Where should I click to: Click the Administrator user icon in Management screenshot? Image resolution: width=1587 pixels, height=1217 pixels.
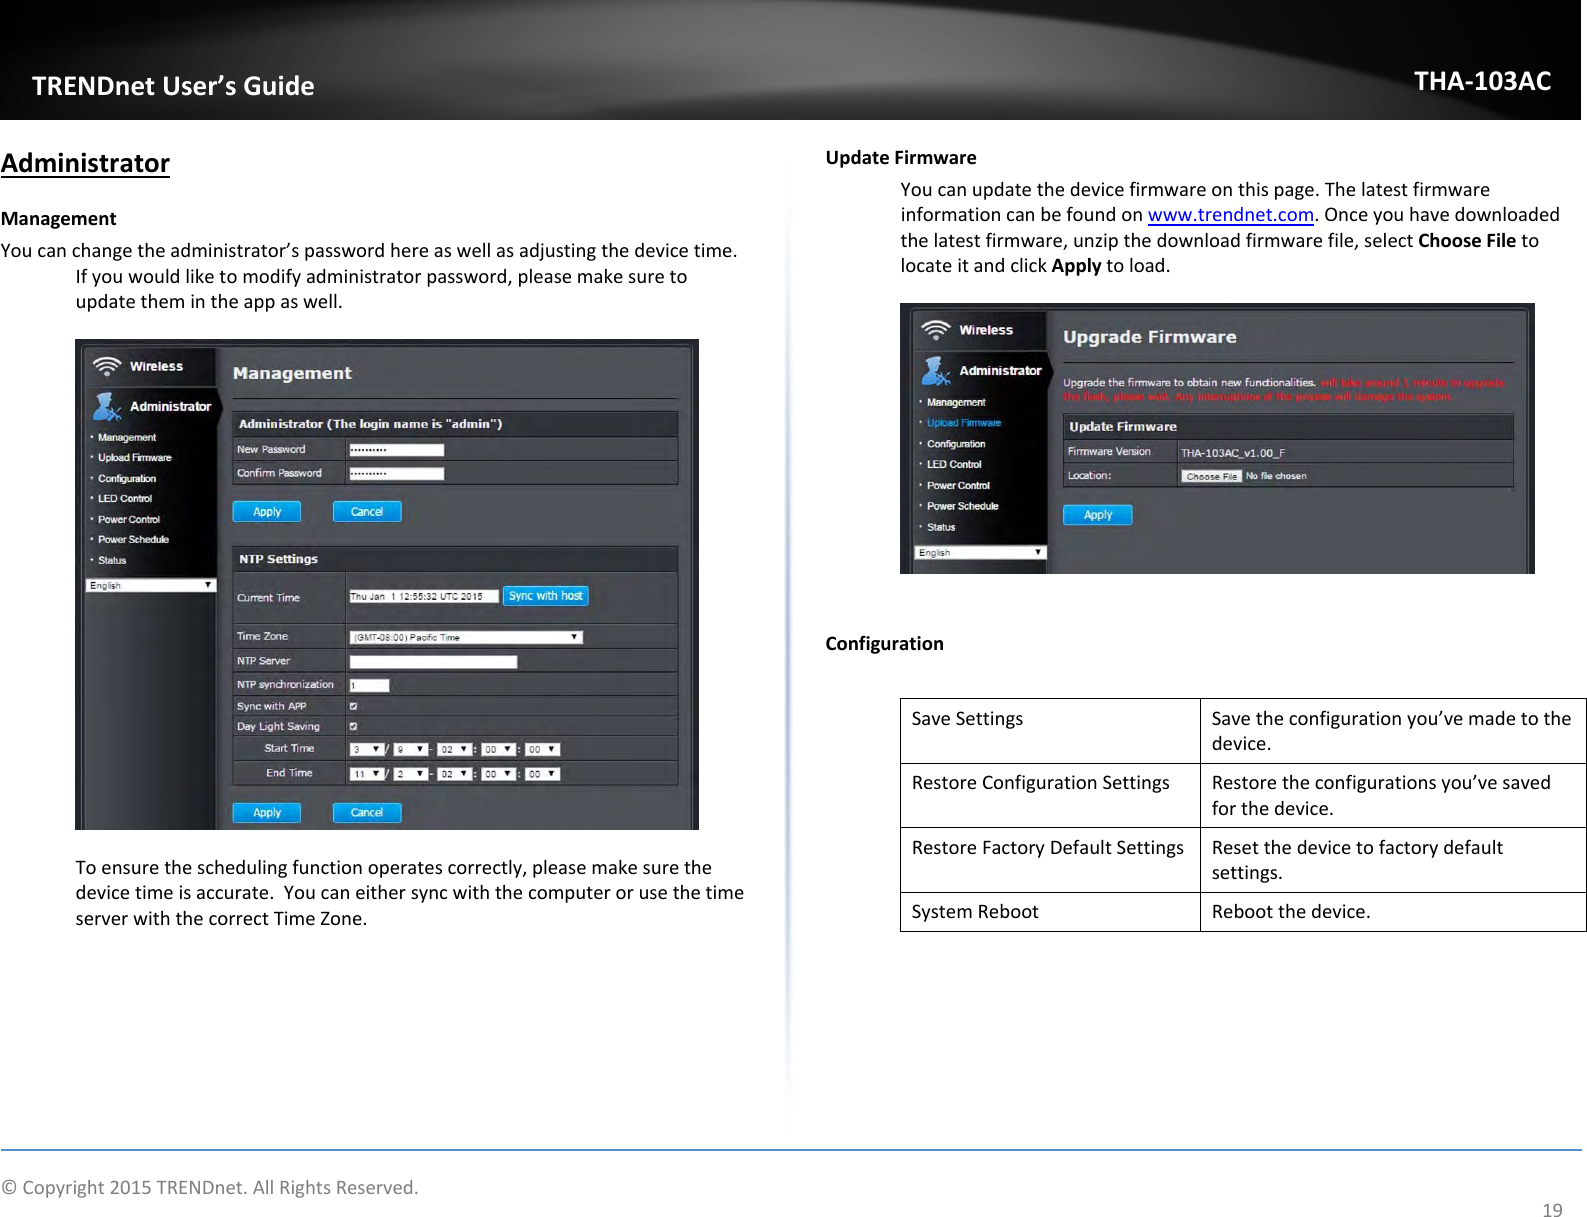[x=107, y=406]
